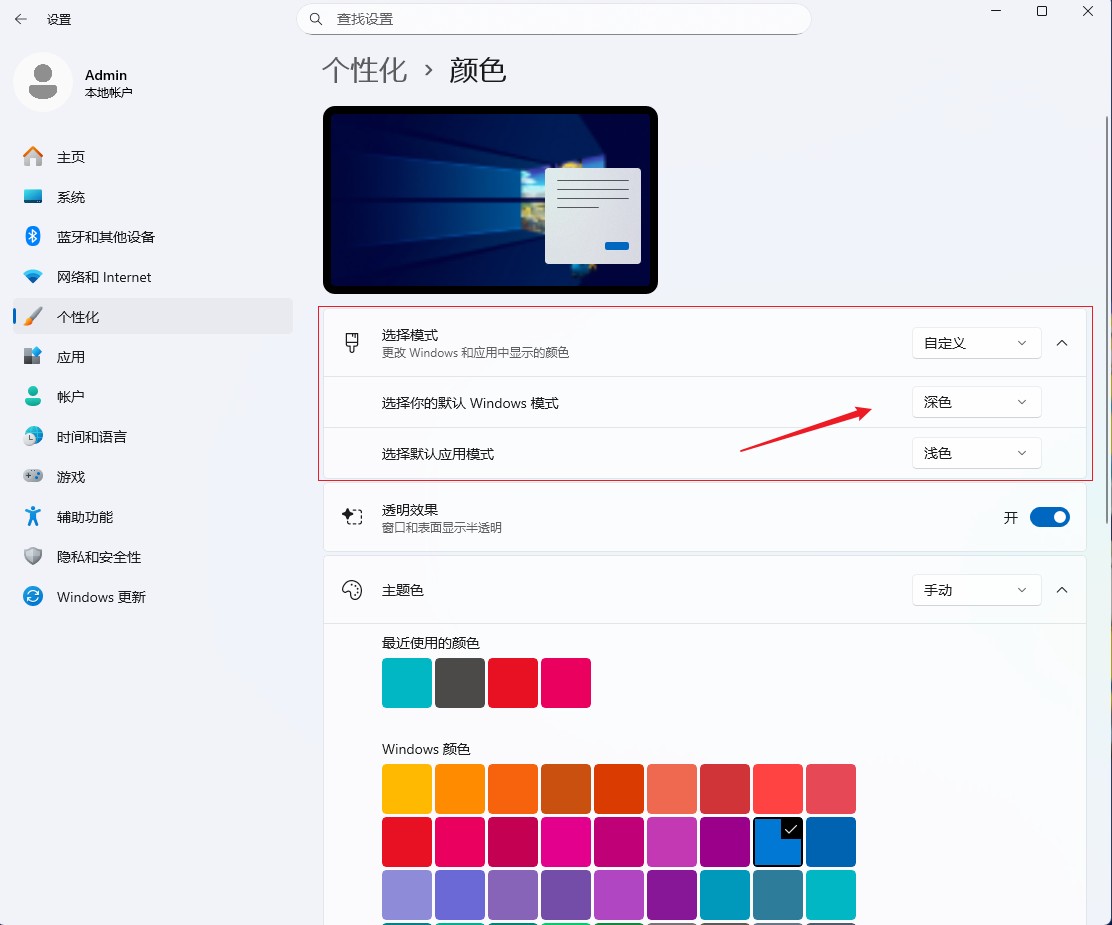Click the search magnifier icon
Image resolution: width=1112 pixels, height=925 pixels.
pos(316,19)
